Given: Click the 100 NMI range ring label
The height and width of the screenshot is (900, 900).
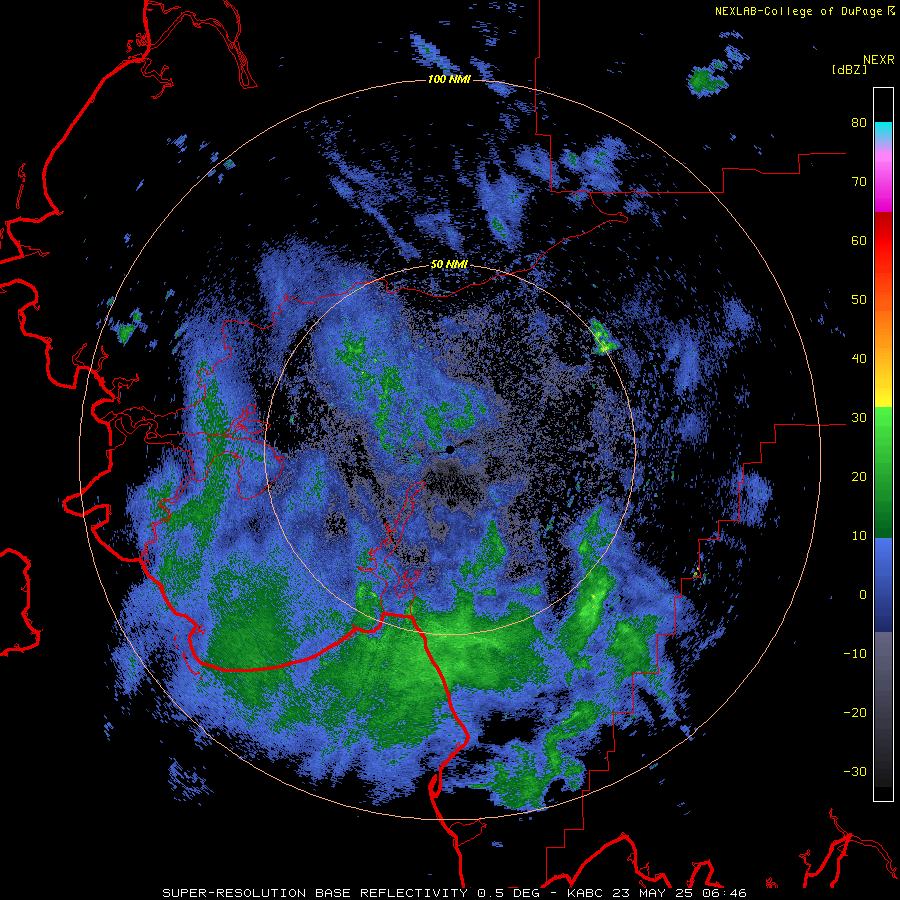Looking at the screenshot, I should pyautogui.click(x=449, y=79).
